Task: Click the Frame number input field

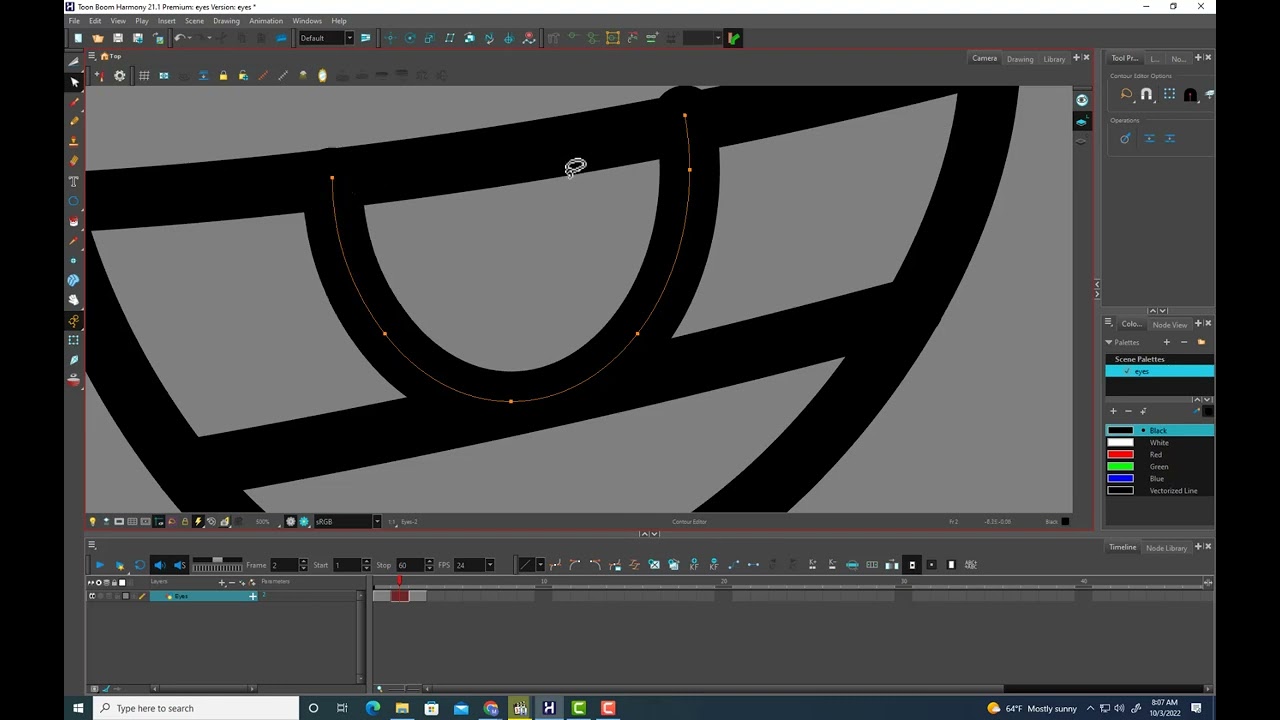Action: pos(284,565)
